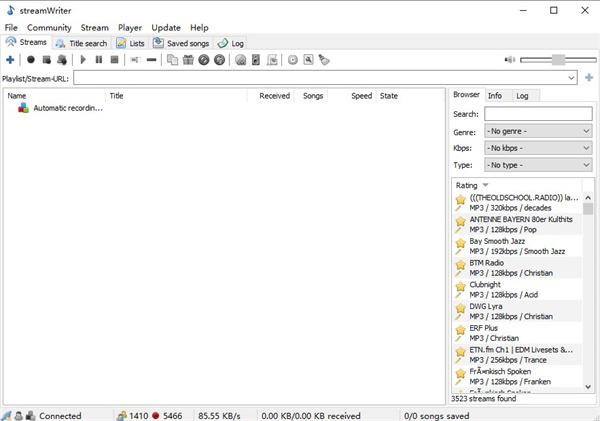This screenshot has height=421, width=600.
Task: Switch to the Info tab
Action: click(495, 96)
